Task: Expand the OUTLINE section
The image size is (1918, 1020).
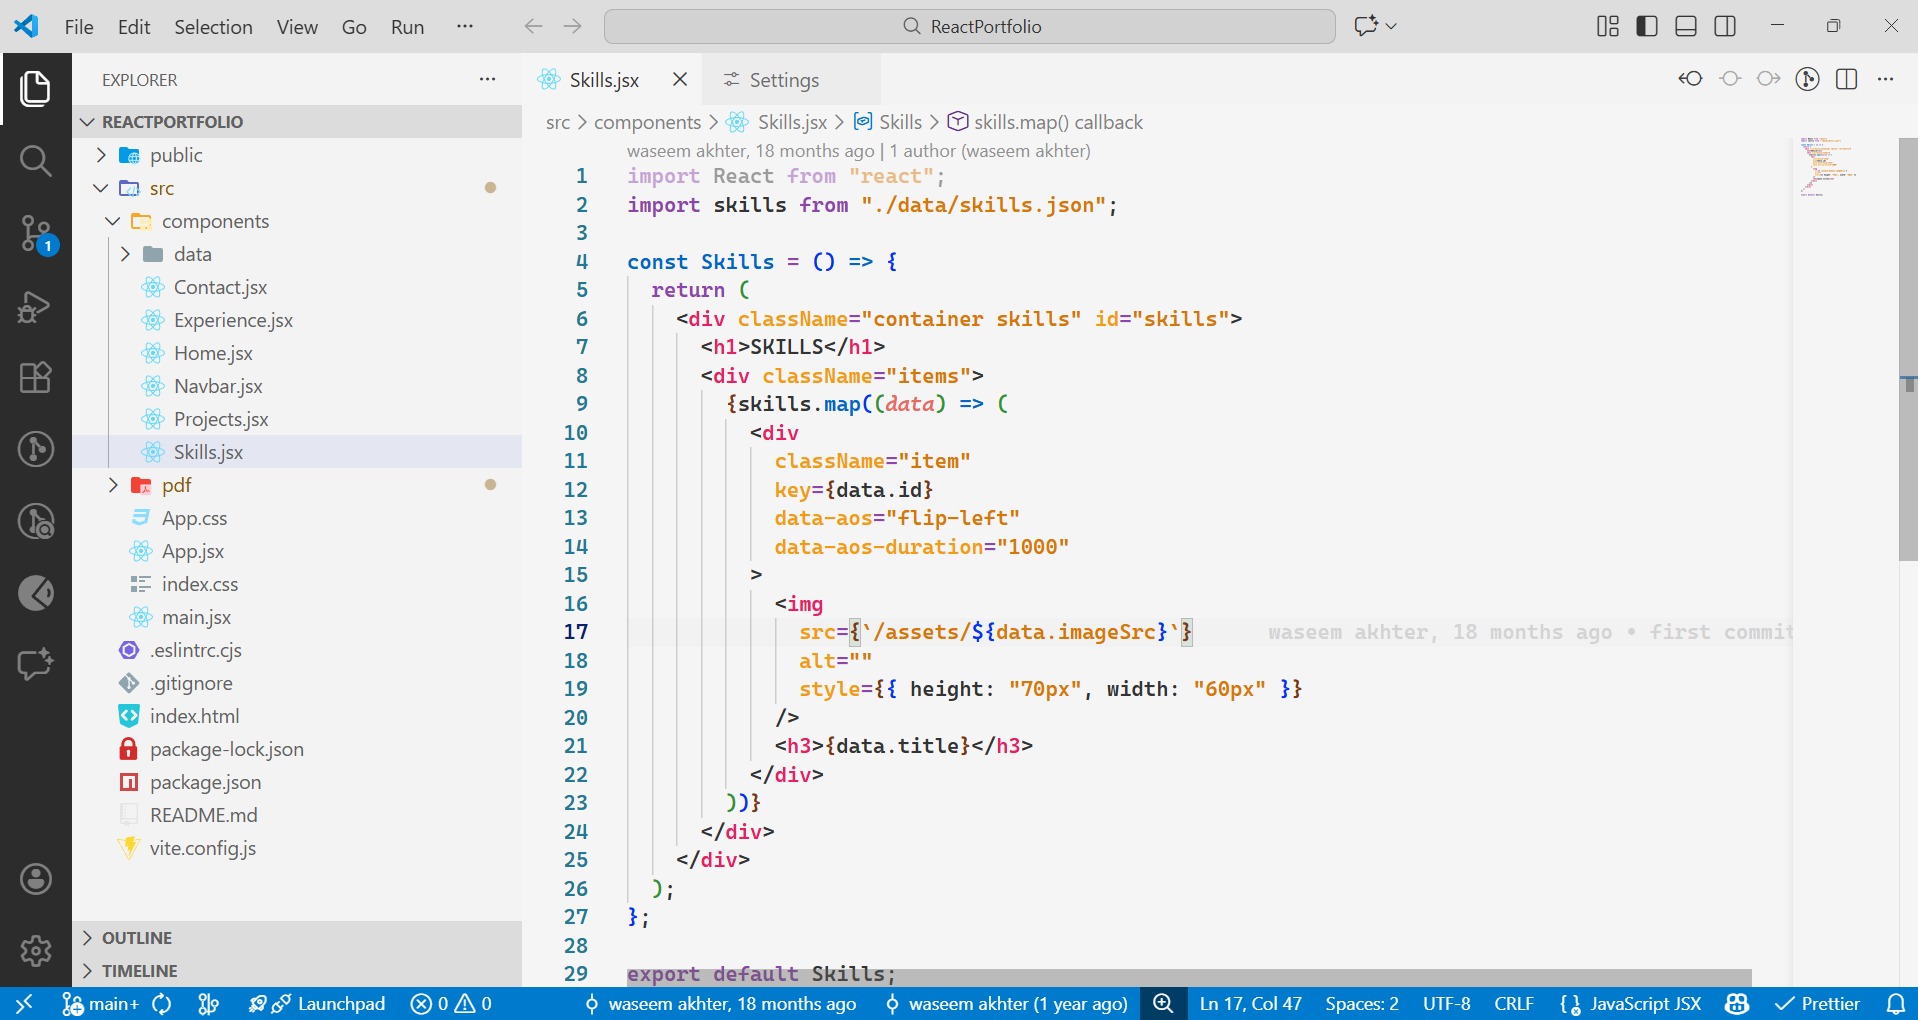Action: [137, 937]
